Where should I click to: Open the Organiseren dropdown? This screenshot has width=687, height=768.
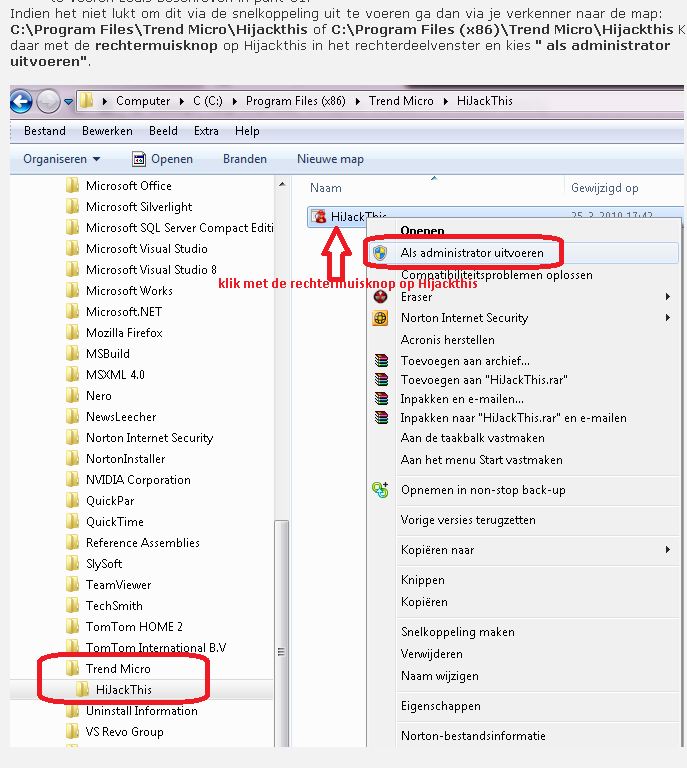coord(62,159)
